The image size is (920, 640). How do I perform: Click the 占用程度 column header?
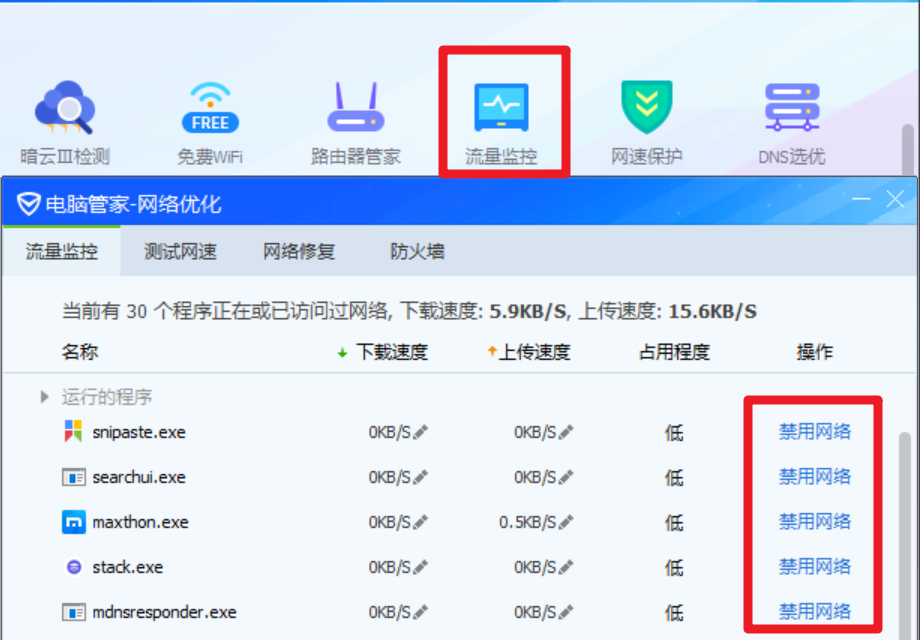tap(674, 352)
